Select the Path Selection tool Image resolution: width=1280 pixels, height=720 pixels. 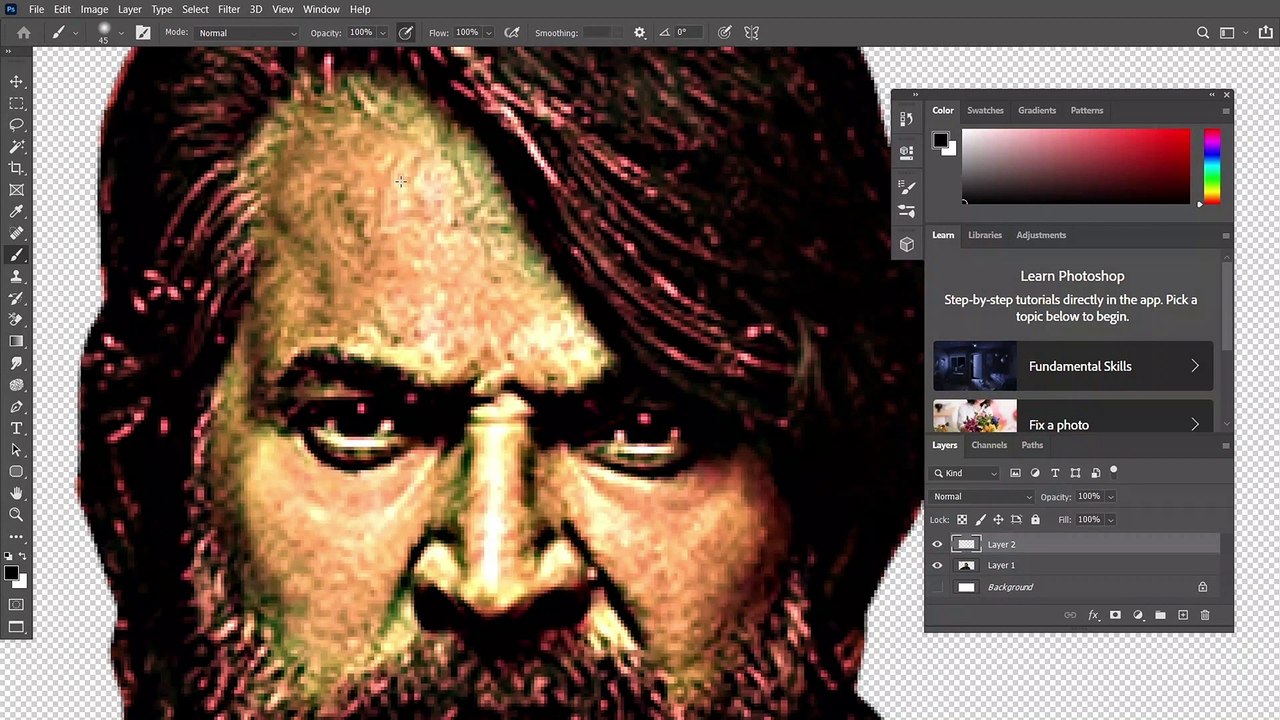[16, 450]
